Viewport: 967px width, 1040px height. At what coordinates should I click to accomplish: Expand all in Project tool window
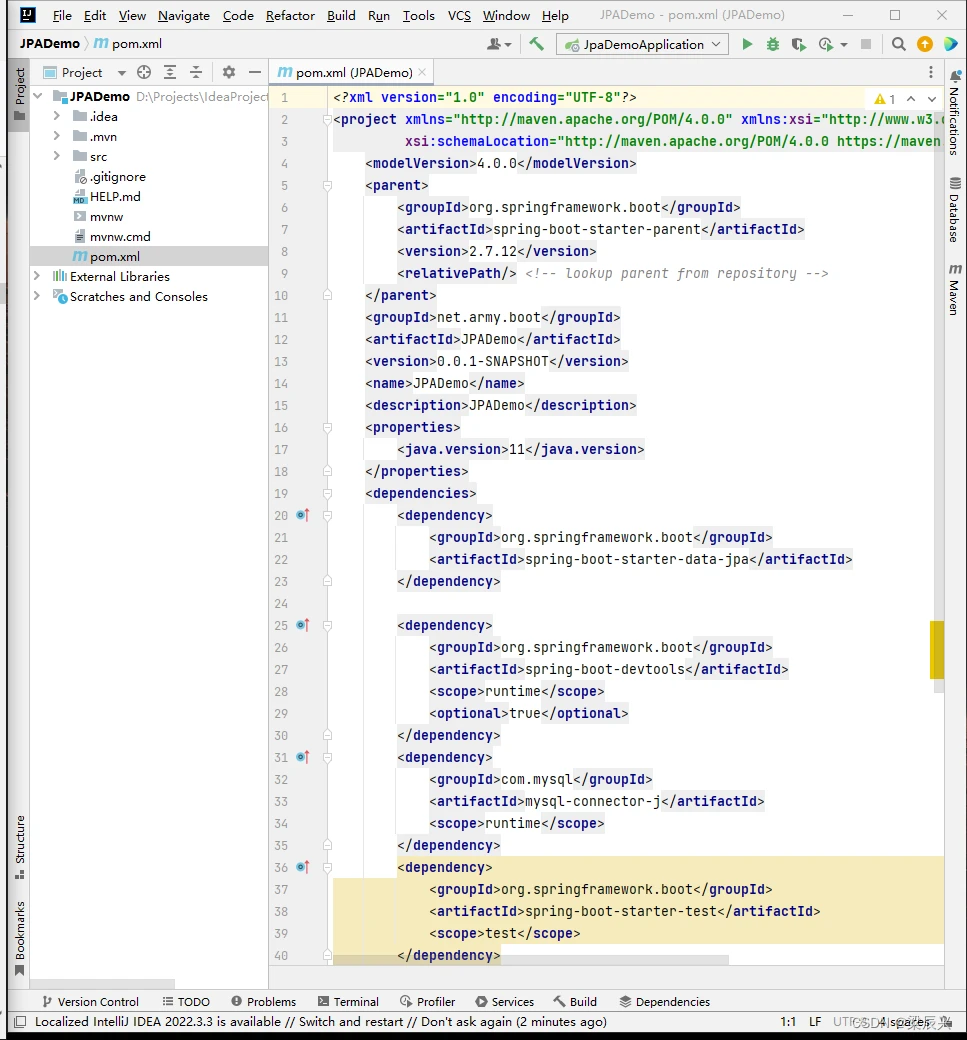pyautogui.click(x=170, y=72)
